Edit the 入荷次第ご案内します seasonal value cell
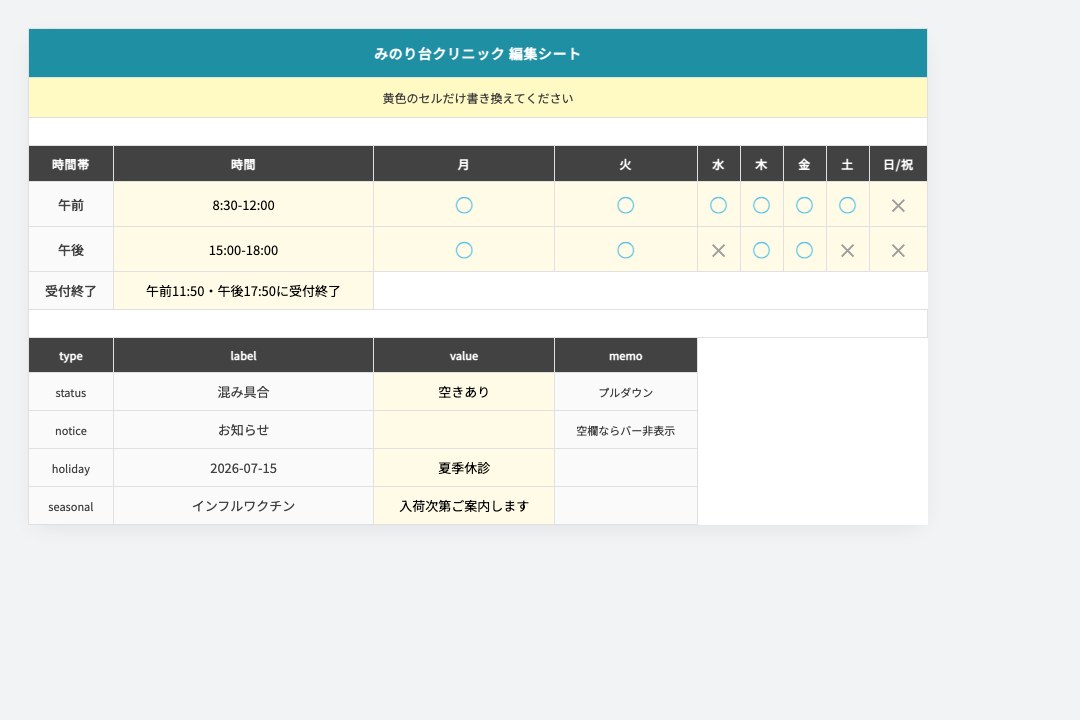Viewport: 1080px width, 720px height. click(x=464, y=506)
